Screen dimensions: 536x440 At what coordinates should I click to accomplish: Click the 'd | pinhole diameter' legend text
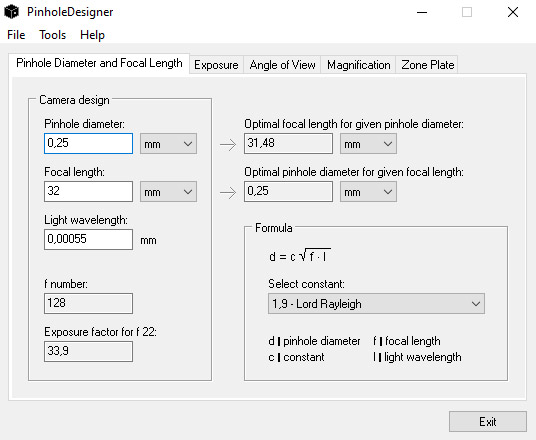tap(314, 341)
